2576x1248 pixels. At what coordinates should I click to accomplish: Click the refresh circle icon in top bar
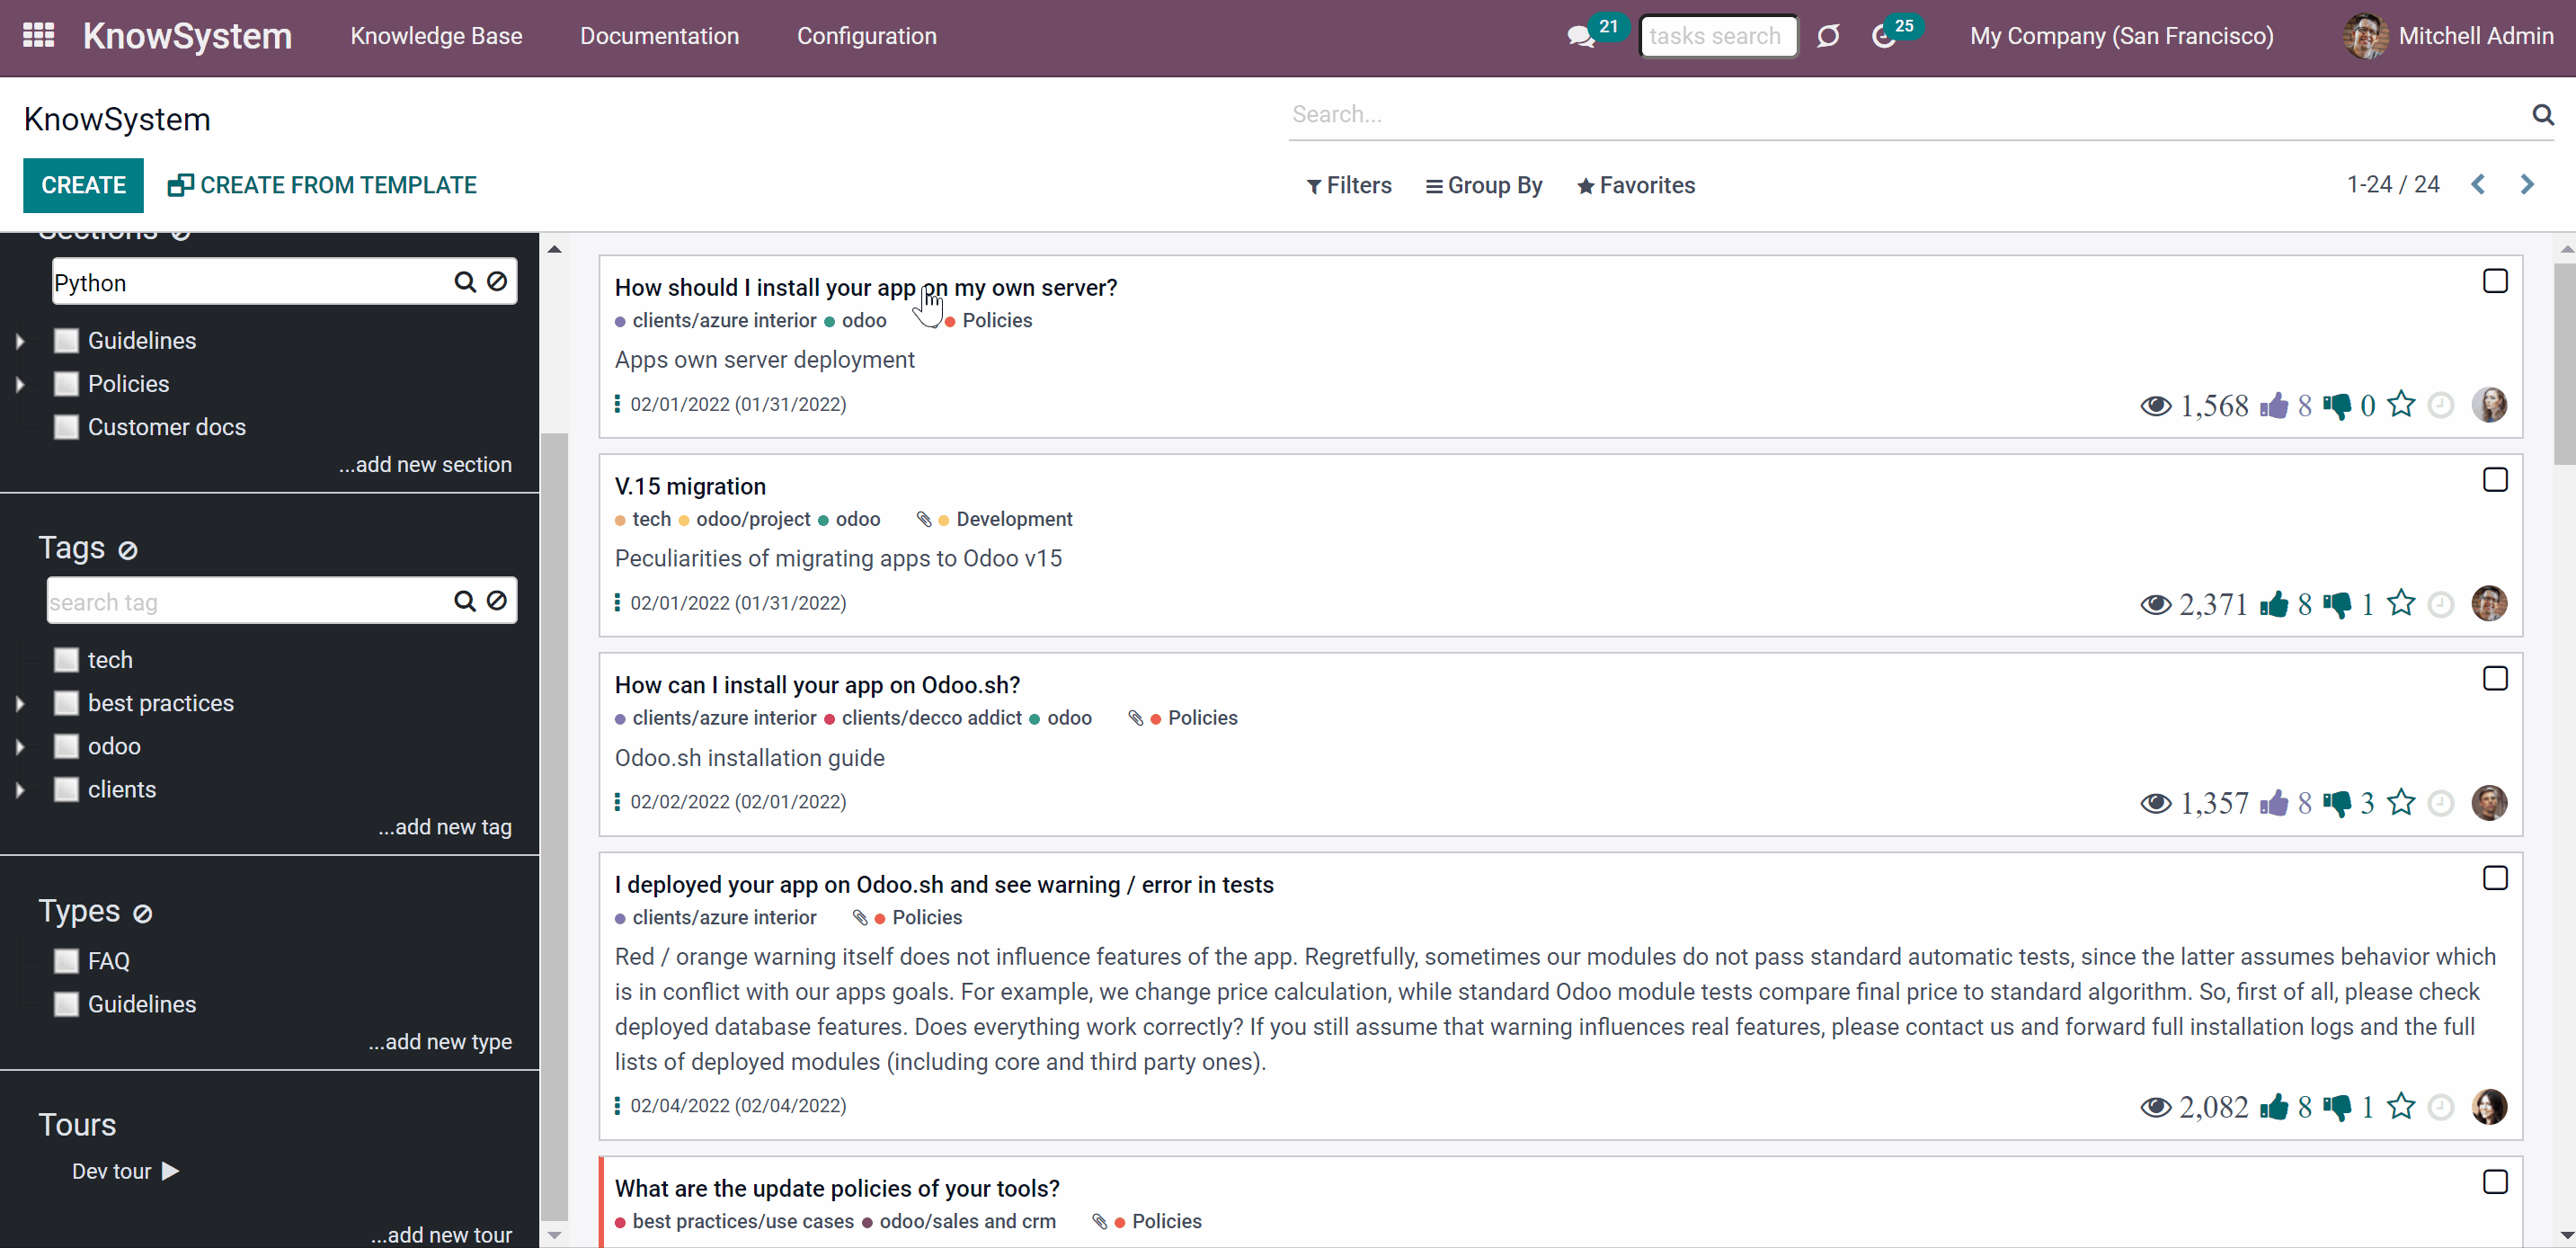1828,37
